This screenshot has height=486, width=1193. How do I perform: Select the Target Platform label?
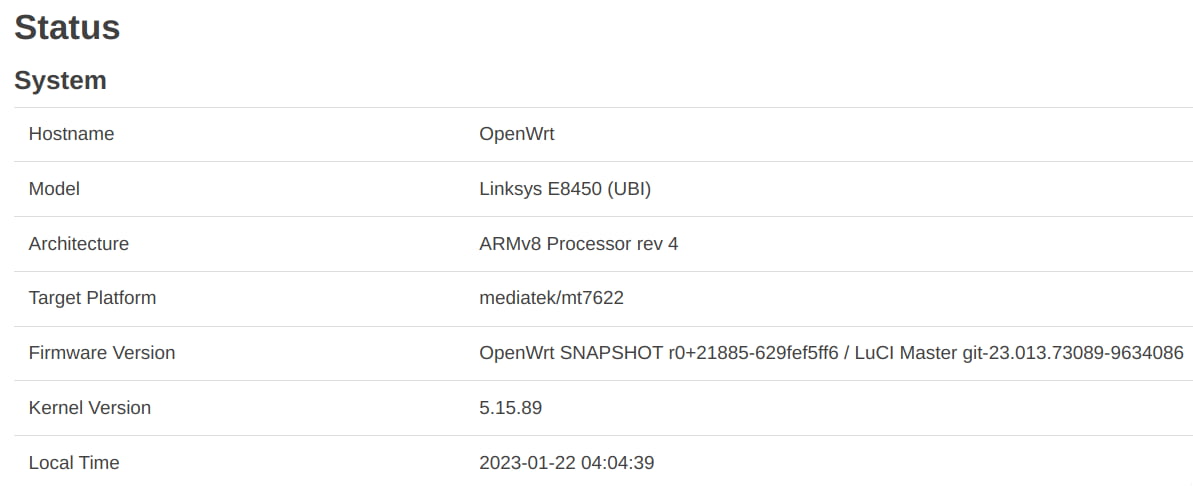tap(92, 297)
